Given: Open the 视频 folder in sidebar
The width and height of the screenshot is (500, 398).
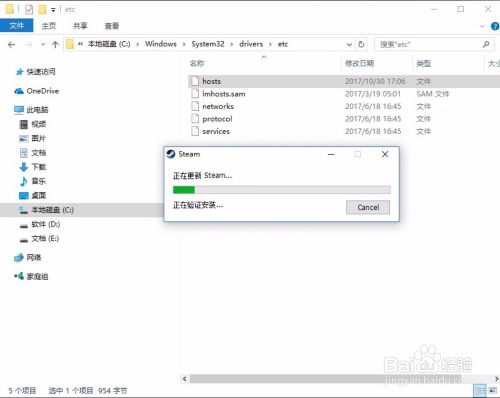Looking at the screenshot, I should pos(33,124).
